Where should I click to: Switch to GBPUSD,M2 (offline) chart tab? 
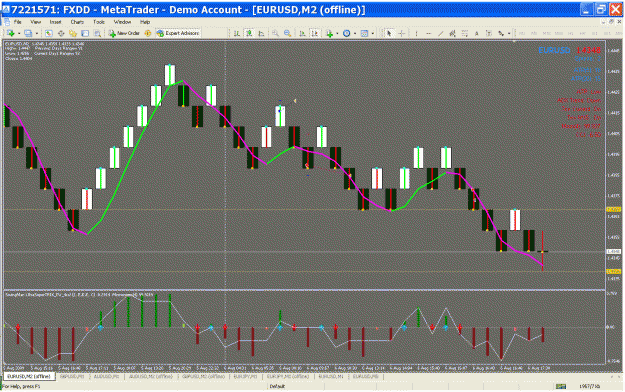[203, 376]
